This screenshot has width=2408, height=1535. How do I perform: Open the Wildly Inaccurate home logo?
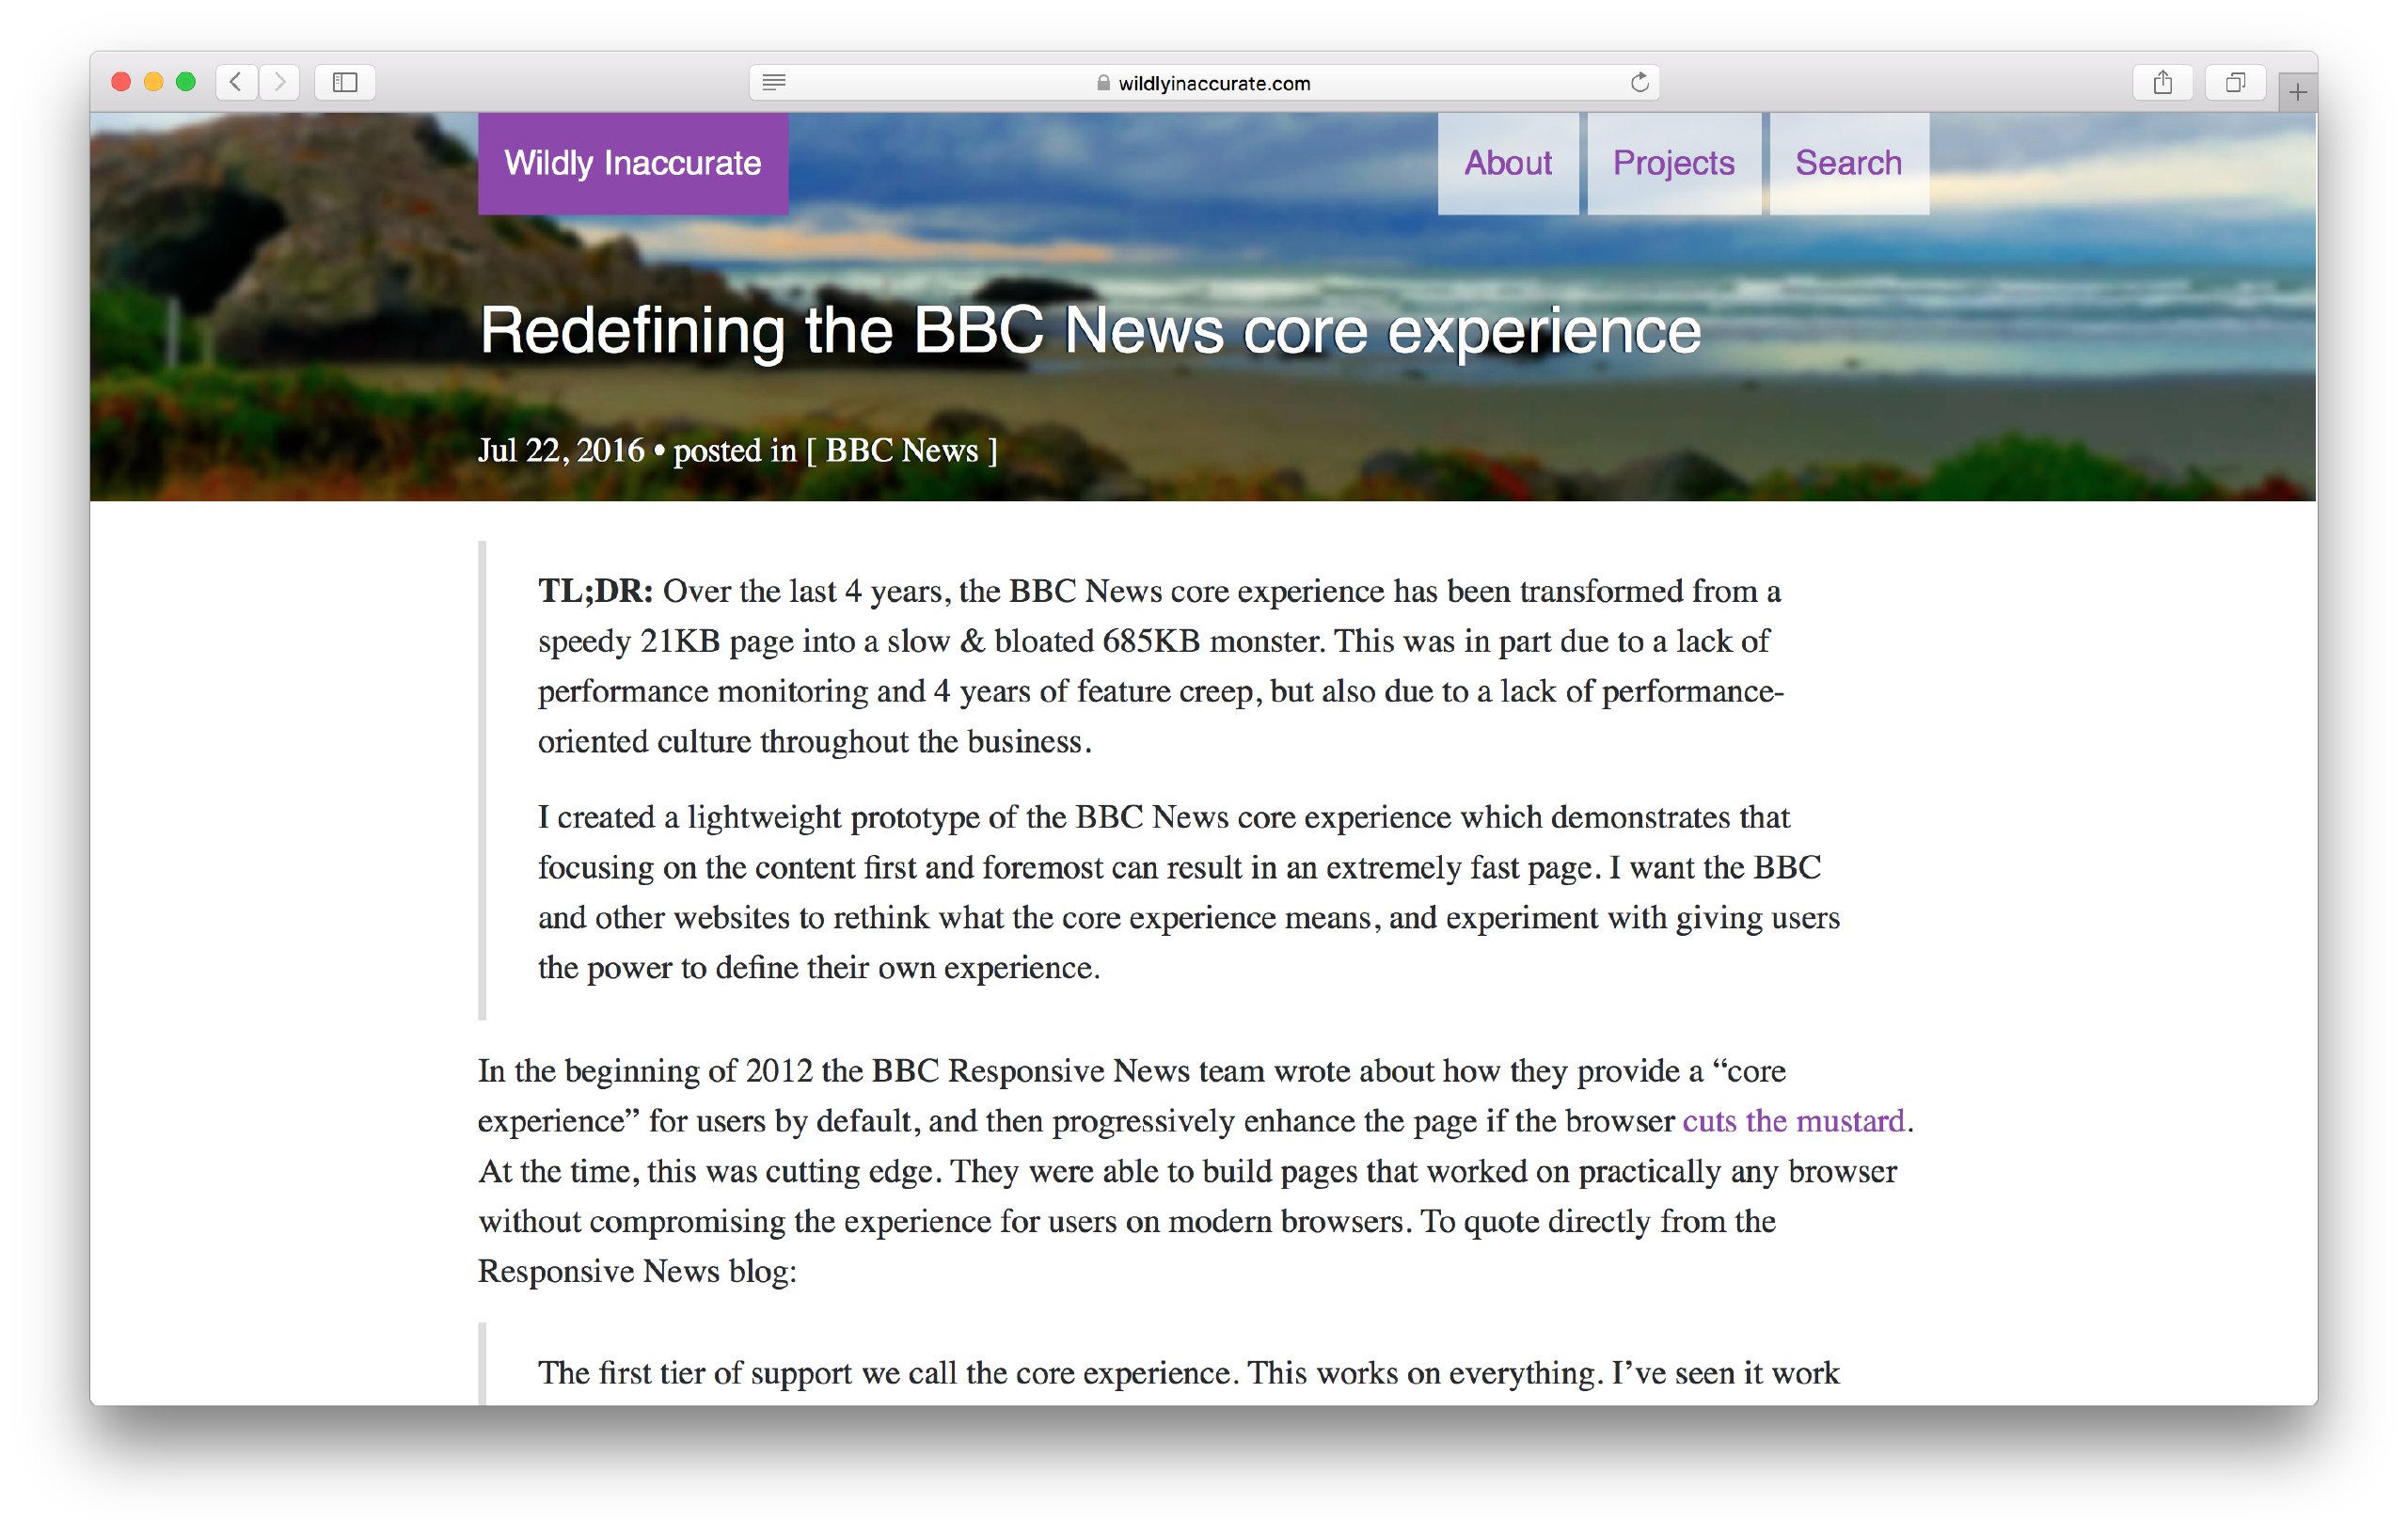pyautogui.click(x=633, y=163)
